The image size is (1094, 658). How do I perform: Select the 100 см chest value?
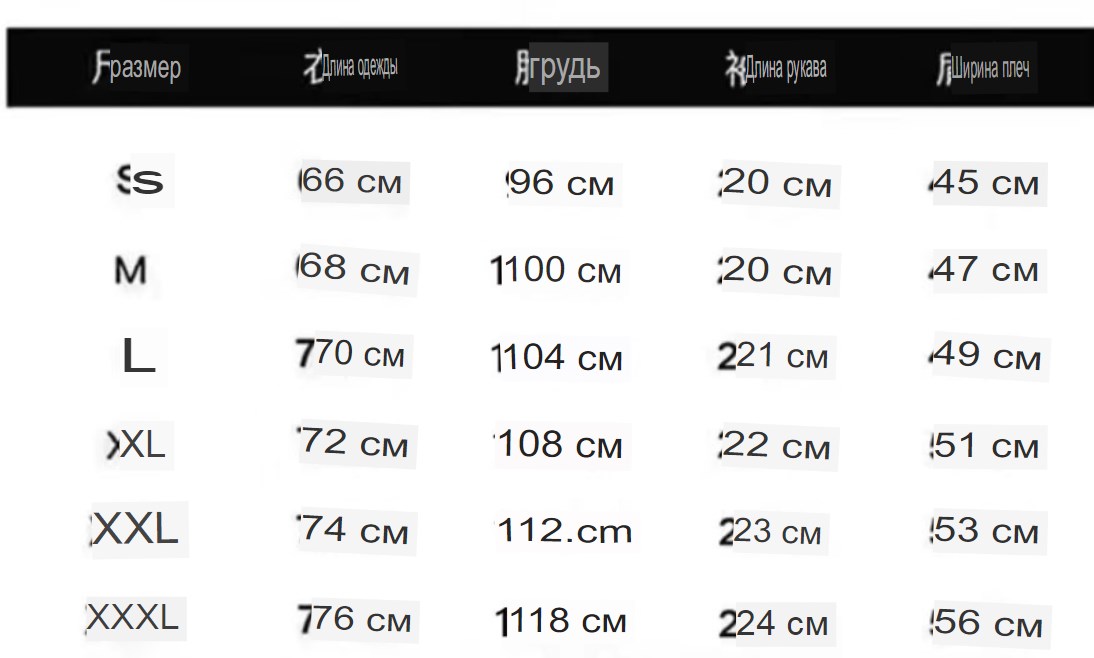click(556, 270)
